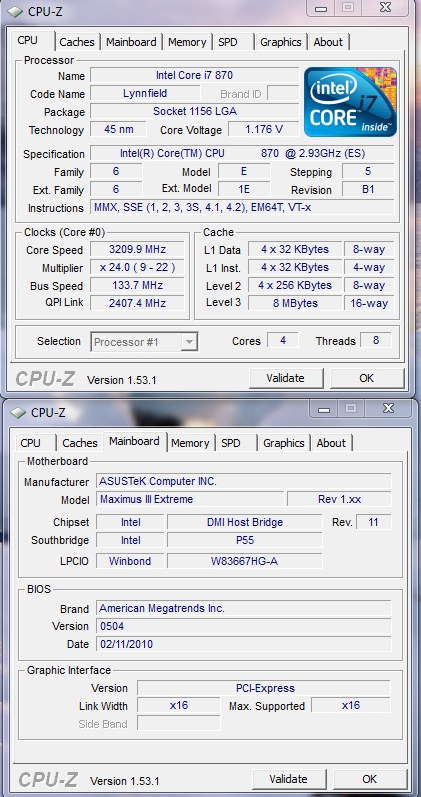Click the empty Side Band field
This screenshot has width=421, height=797.
(x=179, y=723)
